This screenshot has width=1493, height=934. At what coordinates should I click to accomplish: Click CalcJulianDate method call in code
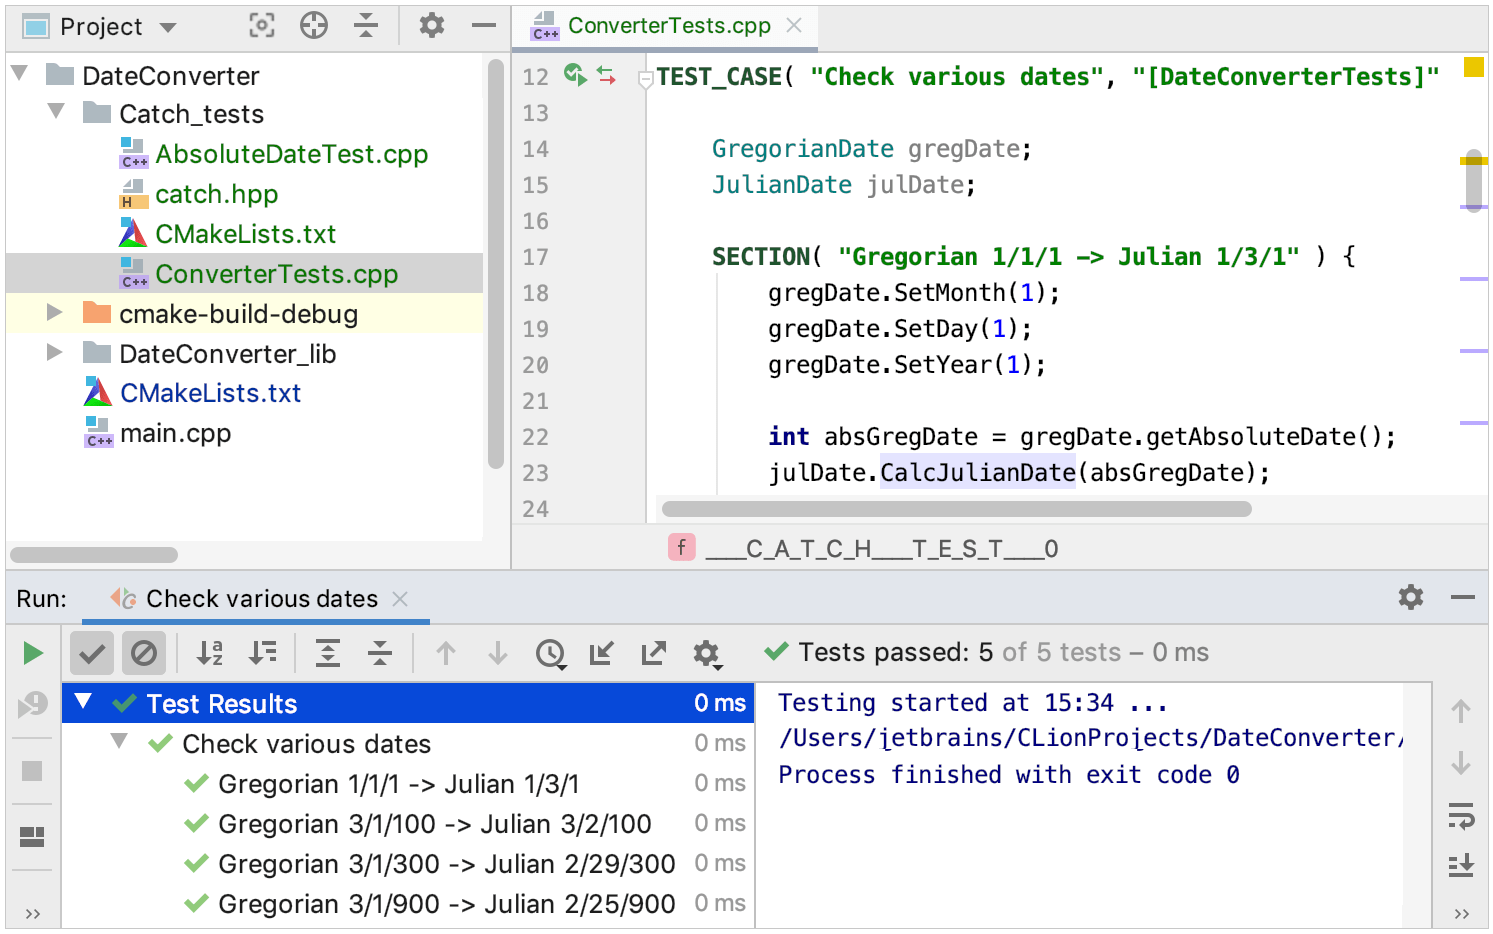point(977,472)
